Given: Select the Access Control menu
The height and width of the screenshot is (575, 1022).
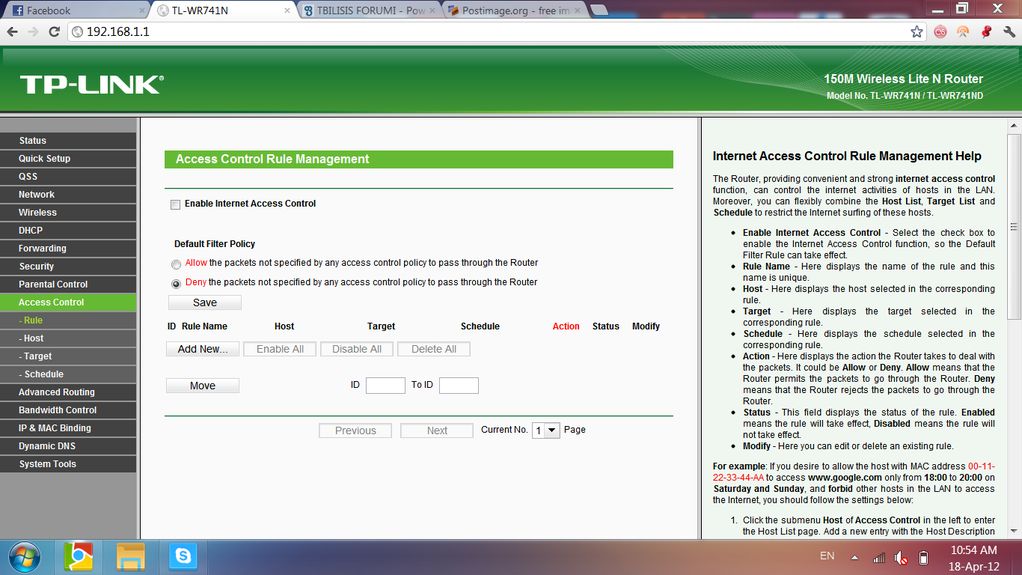Looking at the screenshot, I should (x=68, y=302).
